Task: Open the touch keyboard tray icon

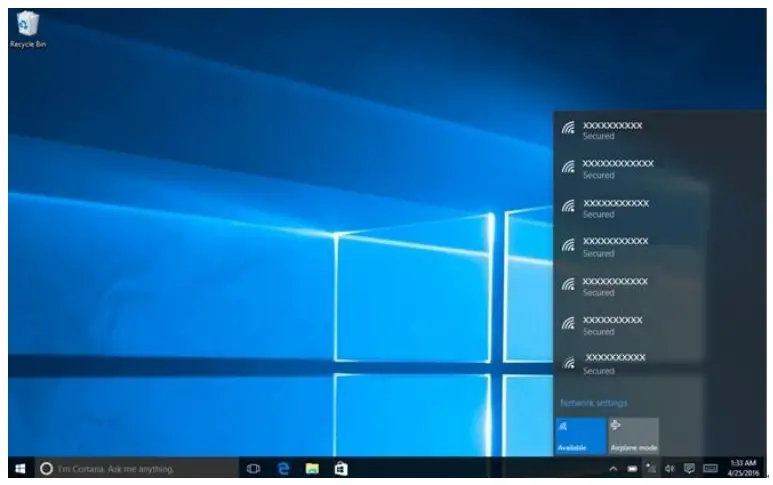Action: click(710, 468)
